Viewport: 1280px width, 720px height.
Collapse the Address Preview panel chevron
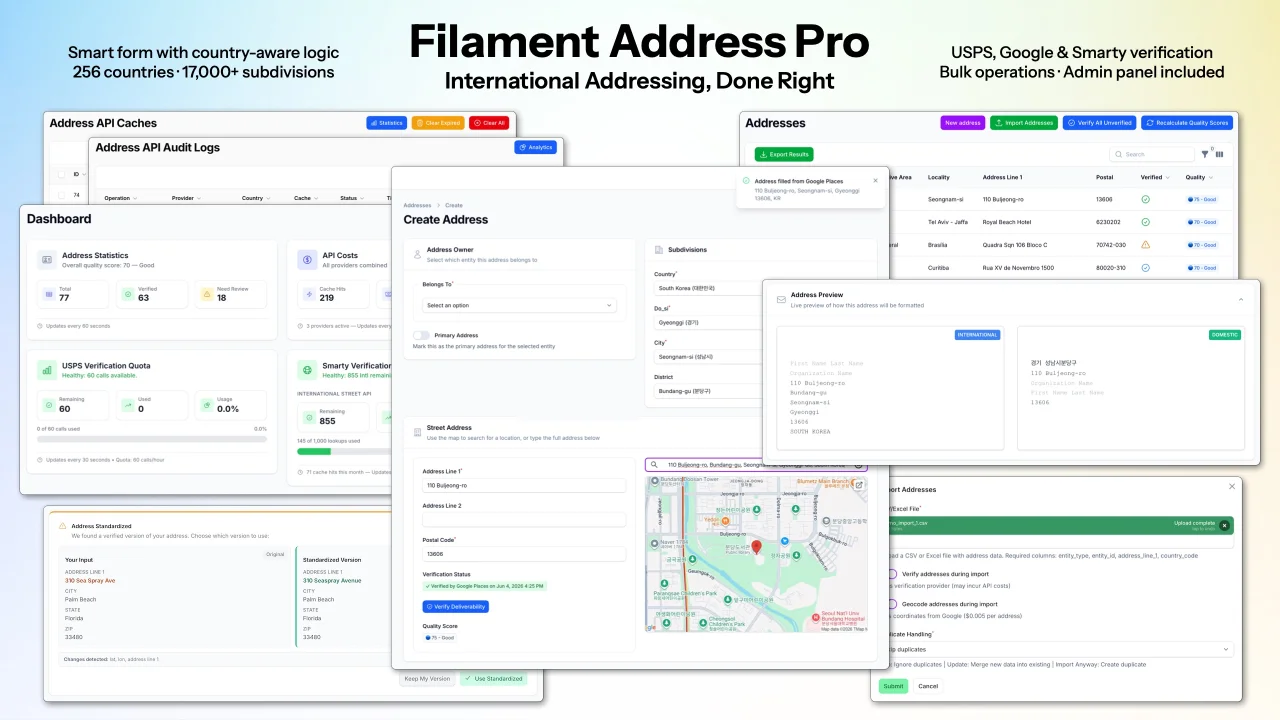click(1241, 299)
